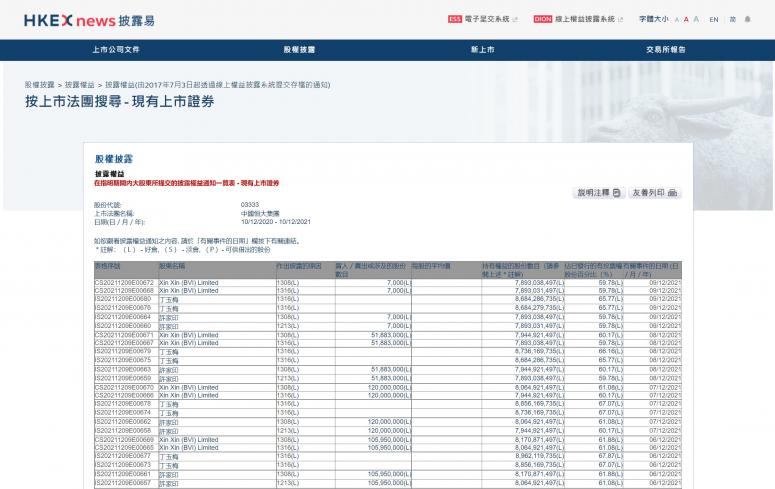The image size is (775, 489).
Task: Open form IS20211209E00664
Action: point(123,317)
